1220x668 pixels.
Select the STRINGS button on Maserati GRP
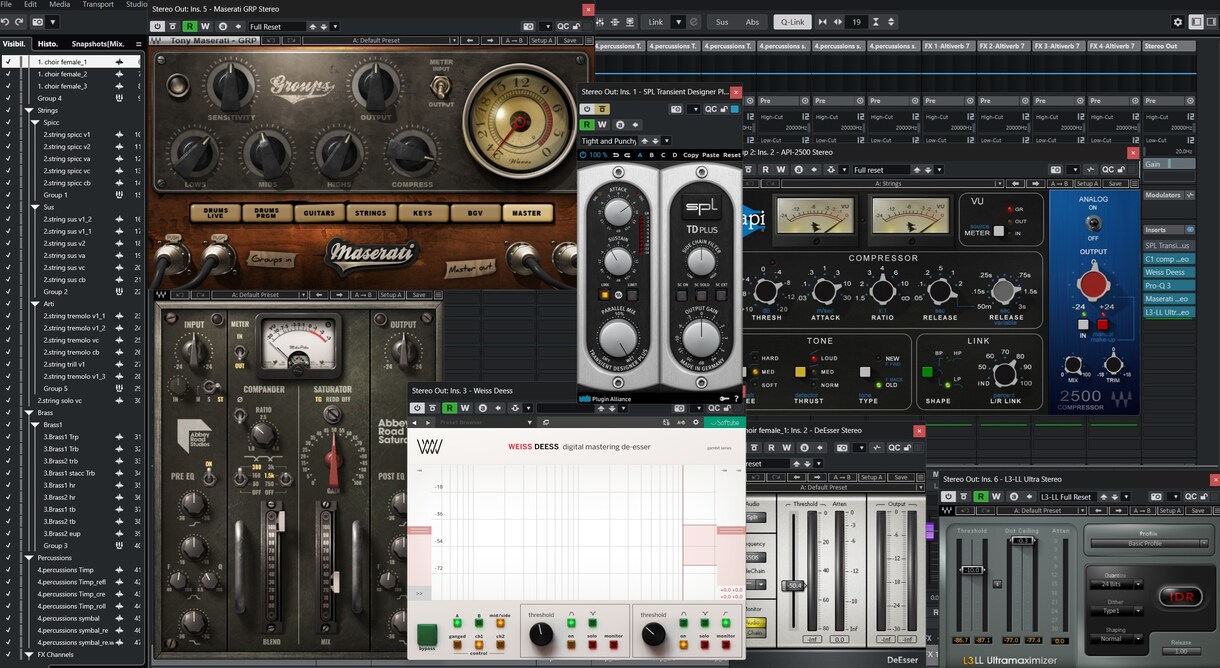coord(370,213)
